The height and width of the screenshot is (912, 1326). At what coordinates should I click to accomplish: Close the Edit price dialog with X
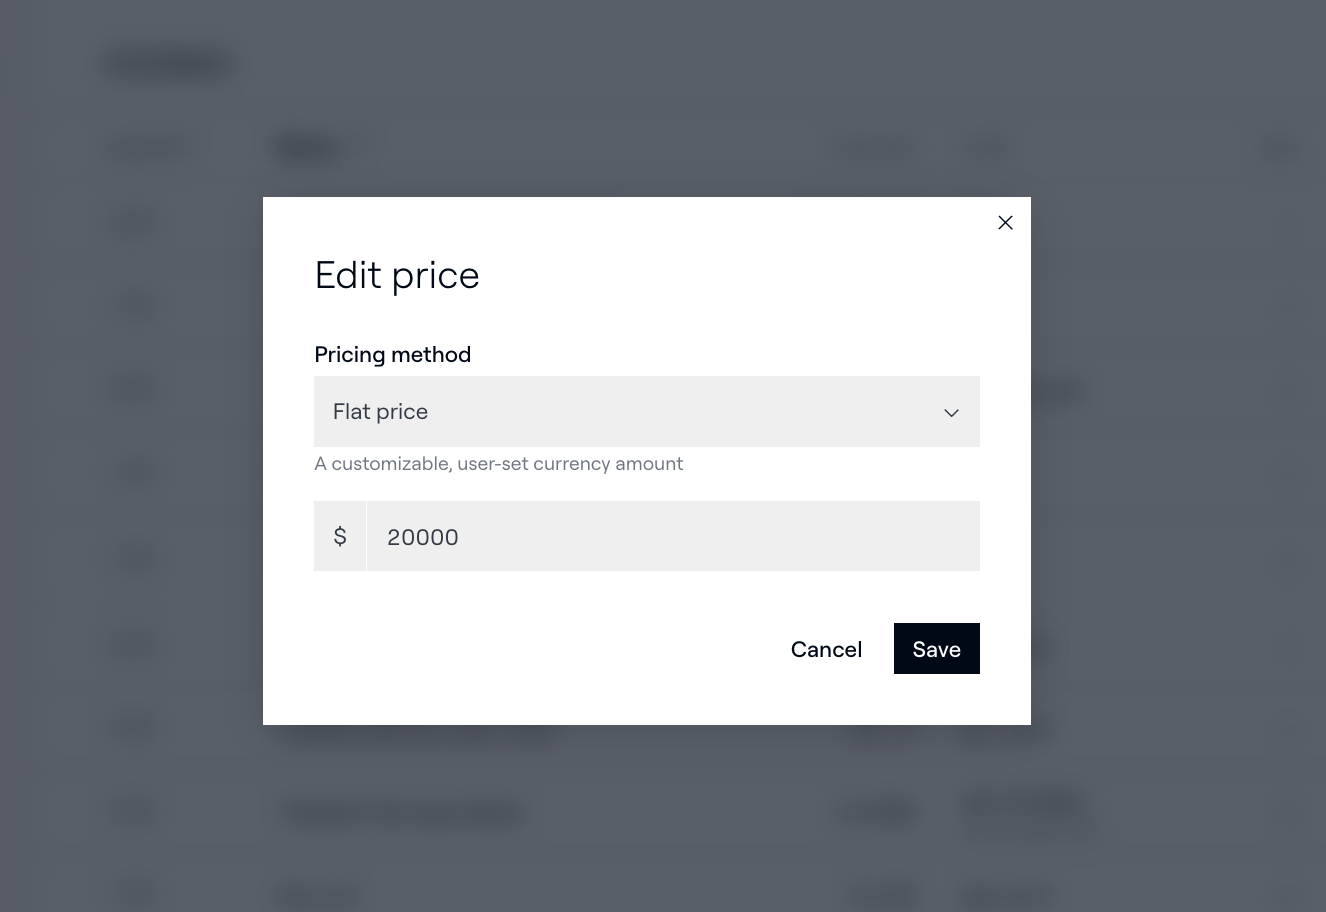[x=1005, y=223]
